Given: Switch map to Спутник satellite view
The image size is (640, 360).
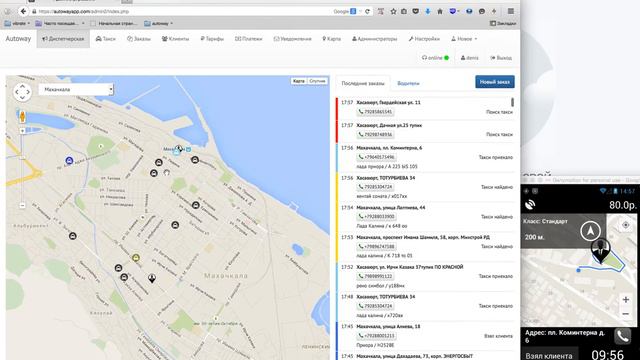Looking at the screenshot, I should coord(317,81).
